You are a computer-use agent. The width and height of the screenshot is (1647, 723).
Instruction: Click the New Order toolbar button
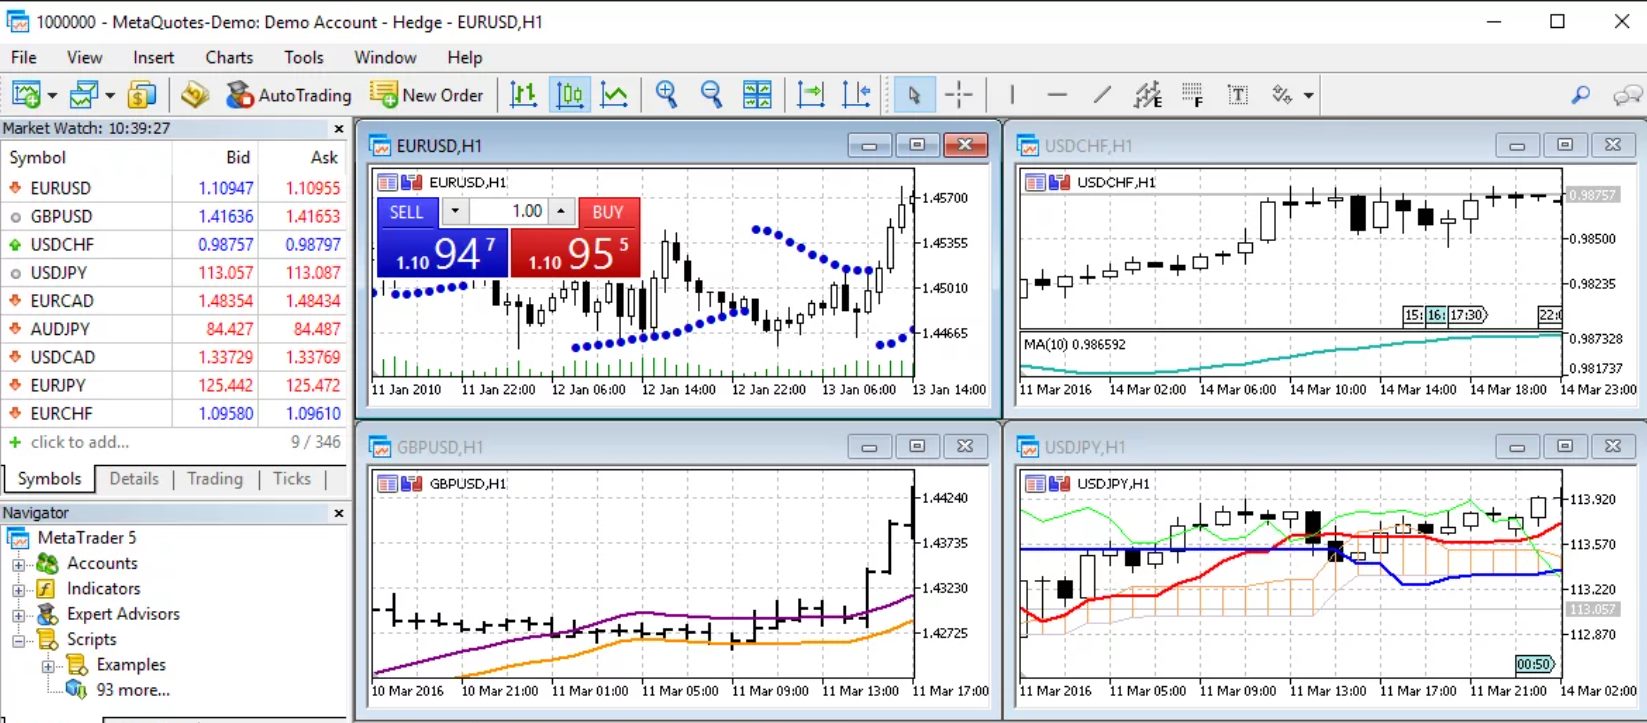426,95
